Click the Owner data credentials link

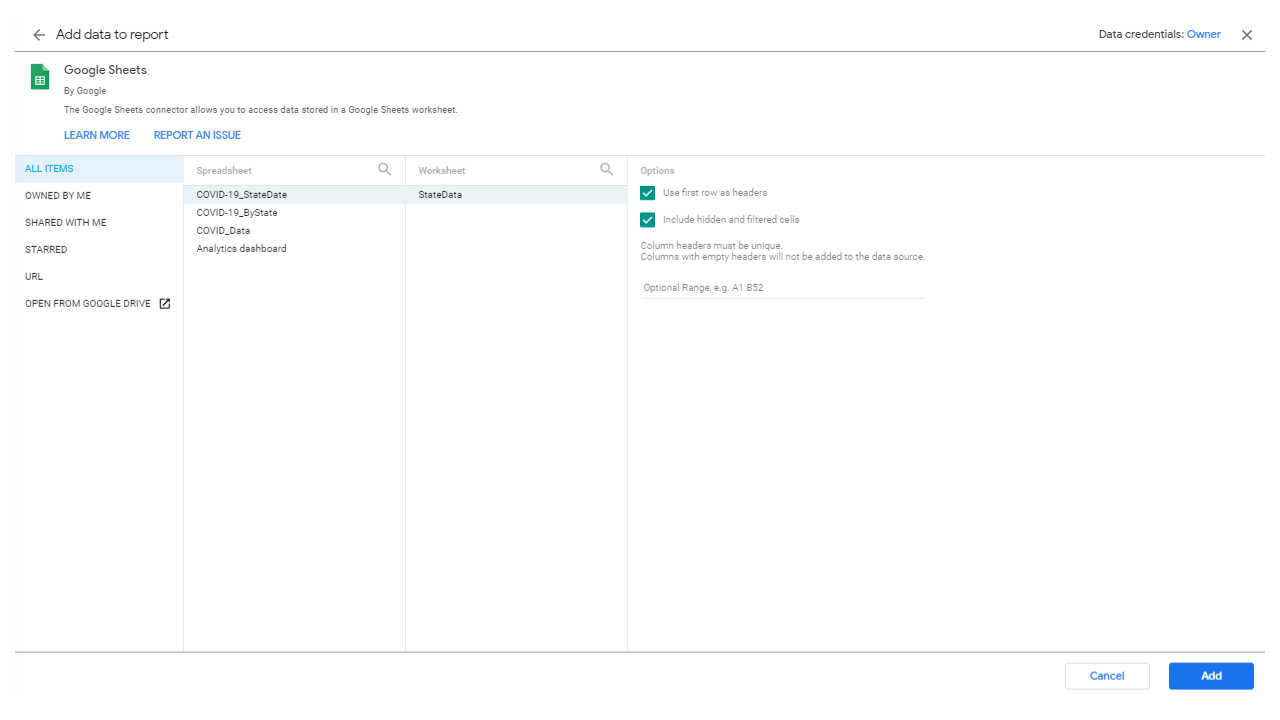click(x=1204, y=34)
